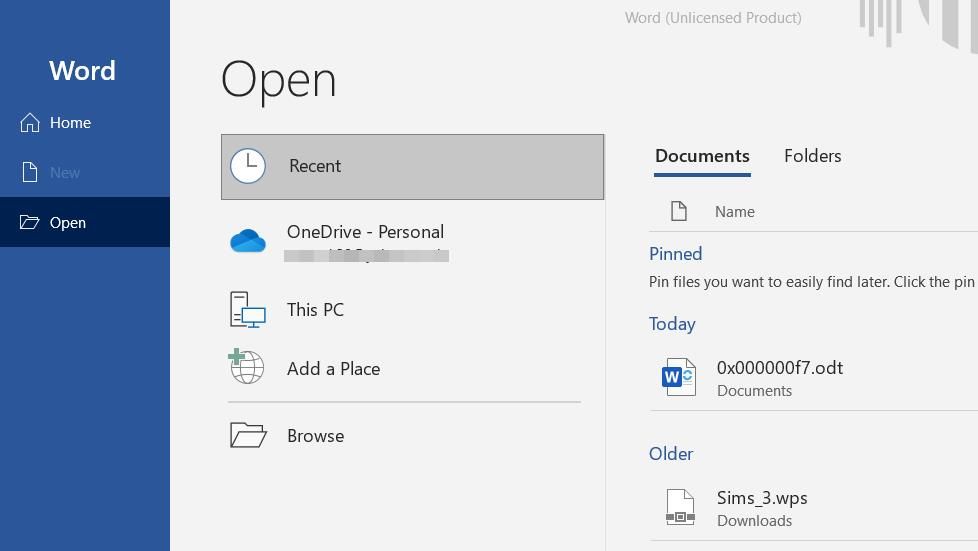The image size is (978, 551).
Task: Click the open folder icon beside Open
Action: pos(29,222)
